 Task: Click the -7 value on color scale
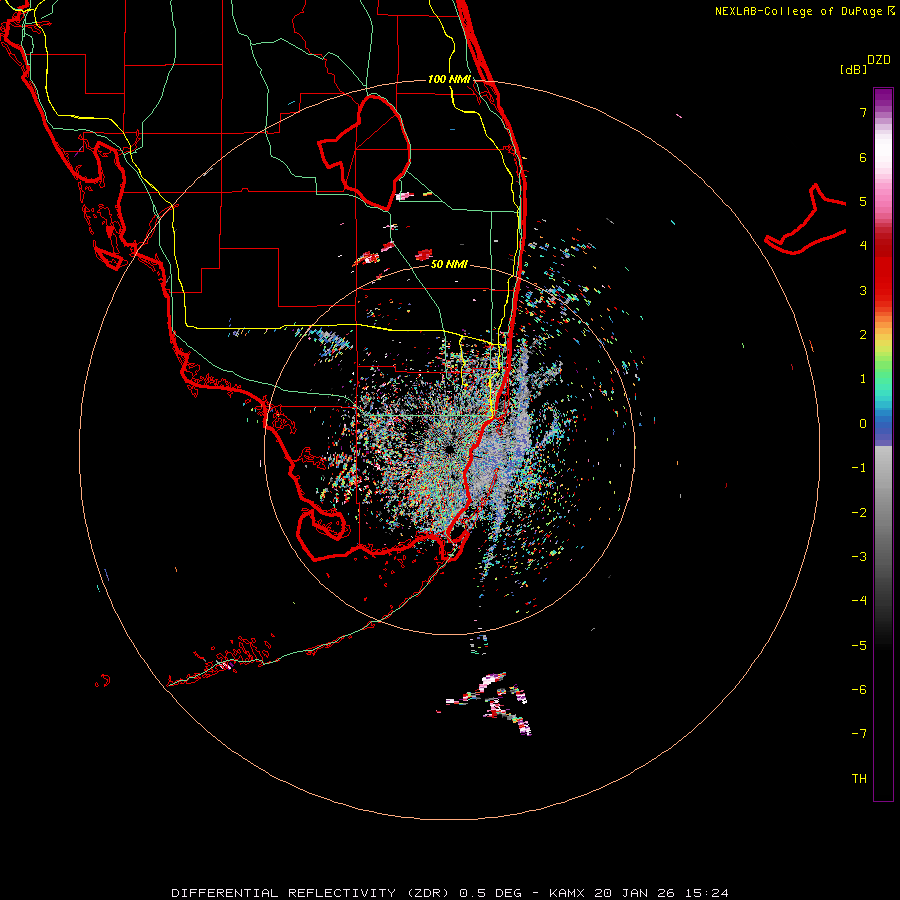click(x=859, y=734)
